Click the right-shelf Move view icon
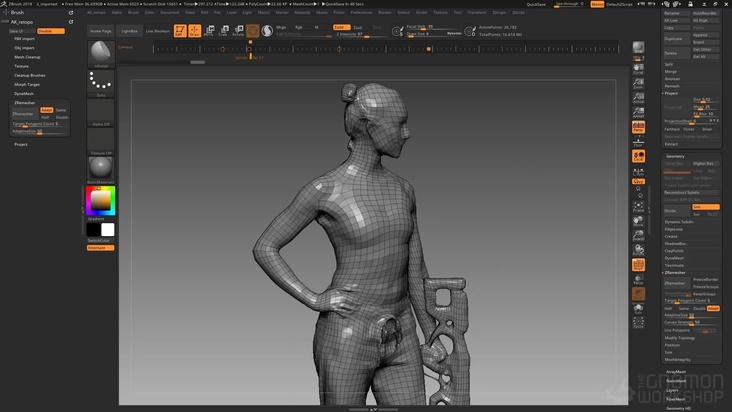Image resolution: width=732 pixels, height=412 pixels. pyautogui.click(x=638, y=221)
